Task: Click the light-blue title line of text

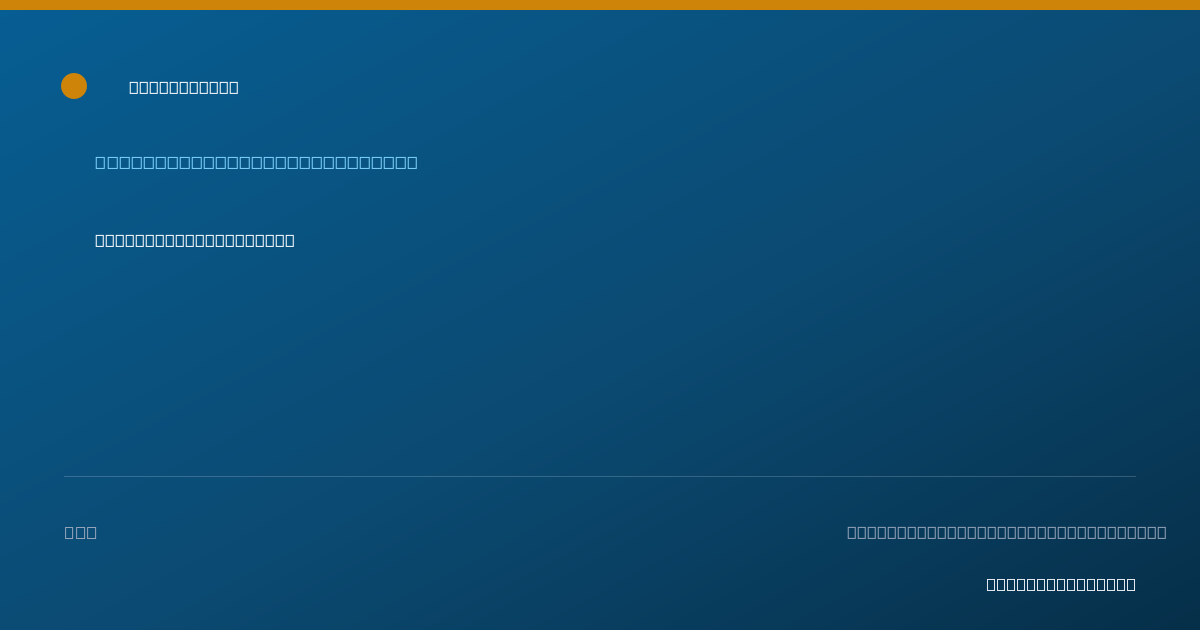Action: [x=256, y=162]
